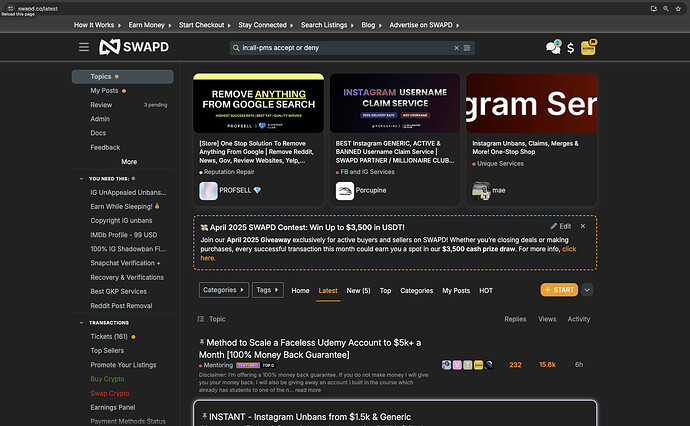Expand Earn Money menu

pyautogui.click(x=150, y=25)
